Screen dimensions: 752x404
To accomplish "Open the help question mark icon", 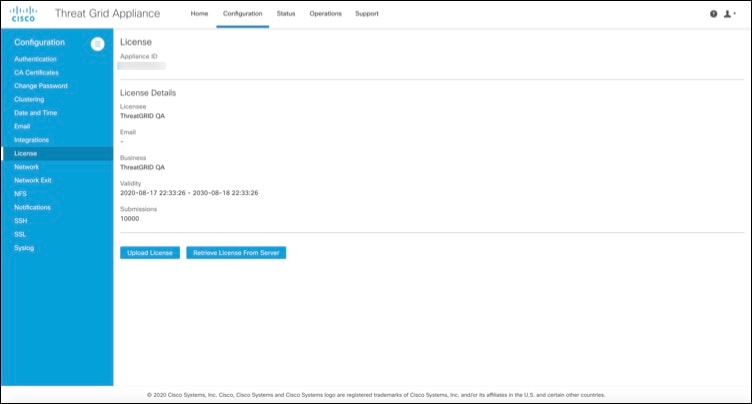I will (x=714, y=14).
